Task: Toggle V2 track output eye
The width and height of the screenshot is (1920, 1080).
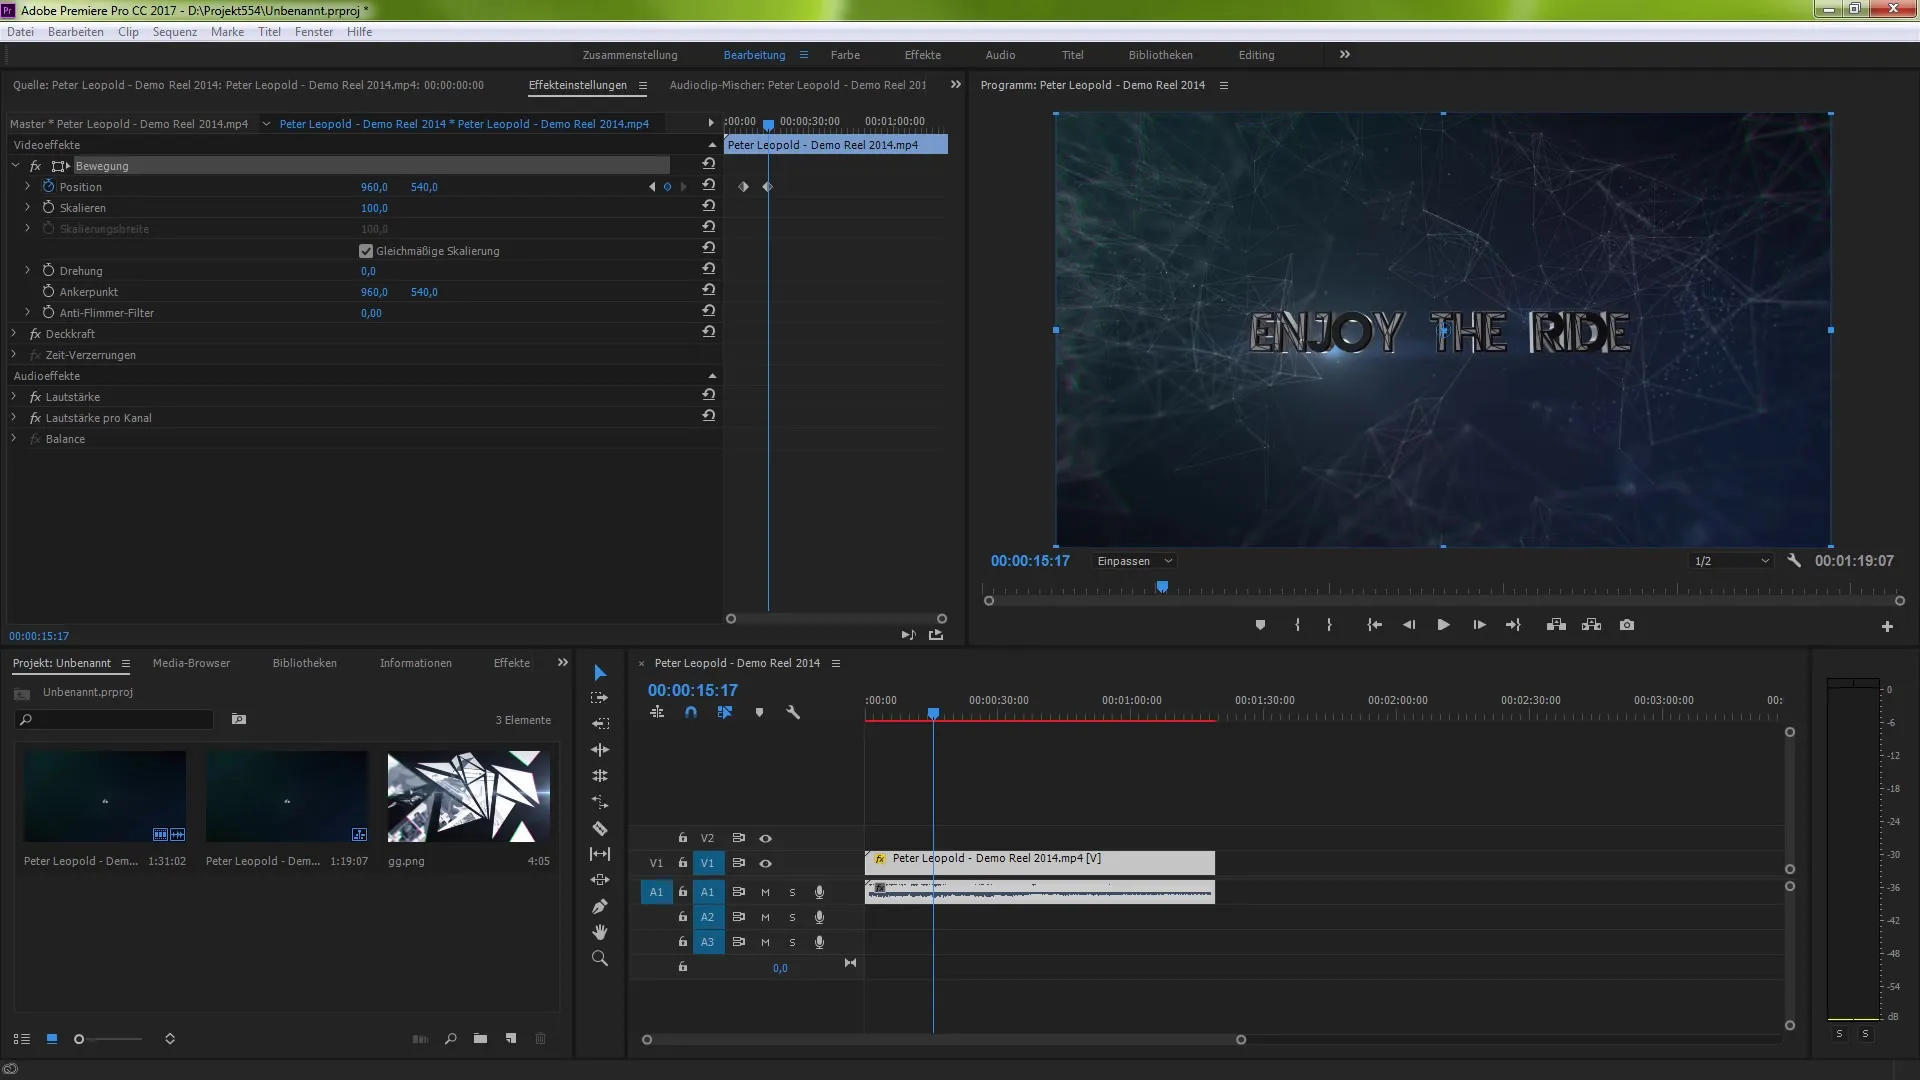Action: click(765, 838)
